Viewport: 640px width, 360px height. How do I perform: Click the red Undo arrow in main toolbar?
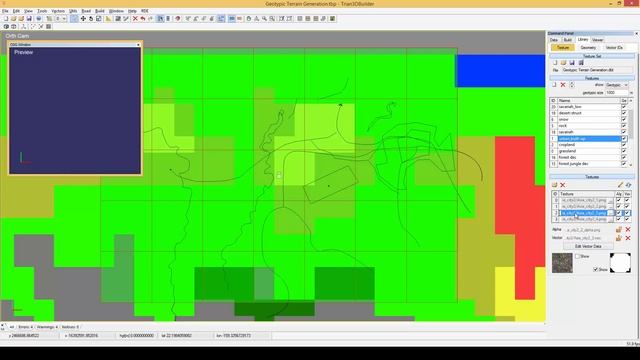click(x=143, y=19)
